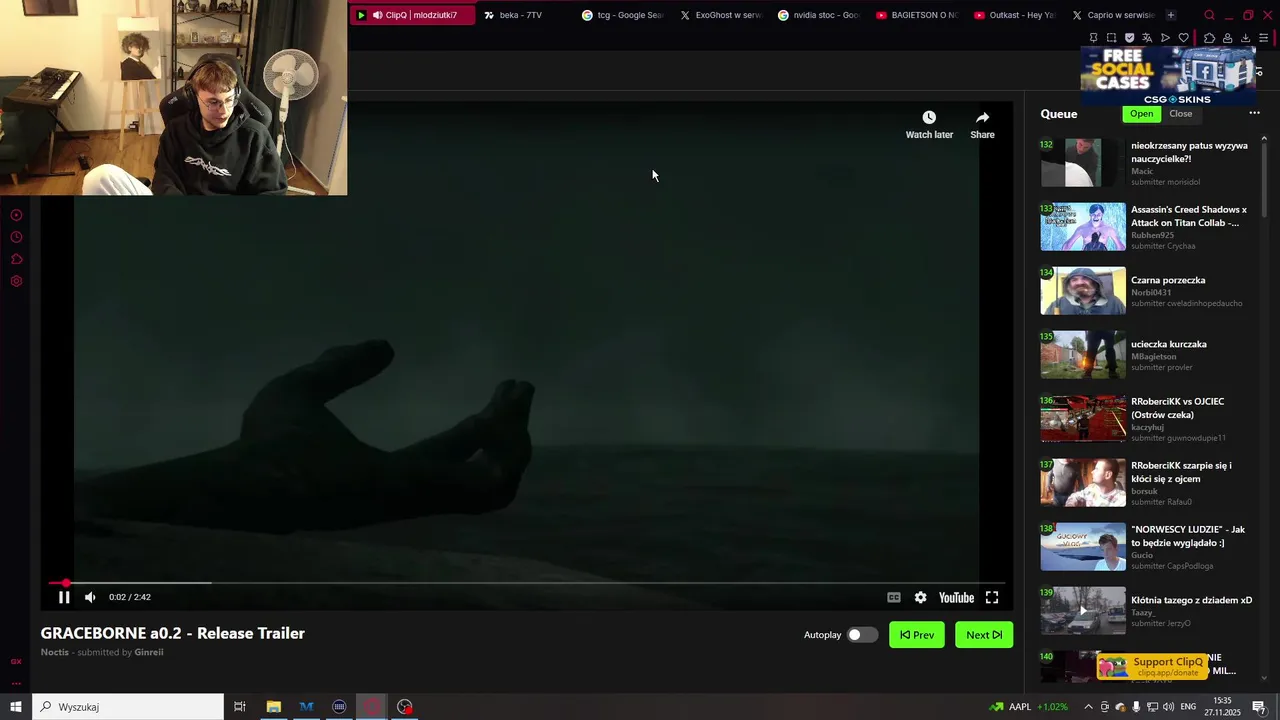Open the browser downloads icon

pos(1245,38)
